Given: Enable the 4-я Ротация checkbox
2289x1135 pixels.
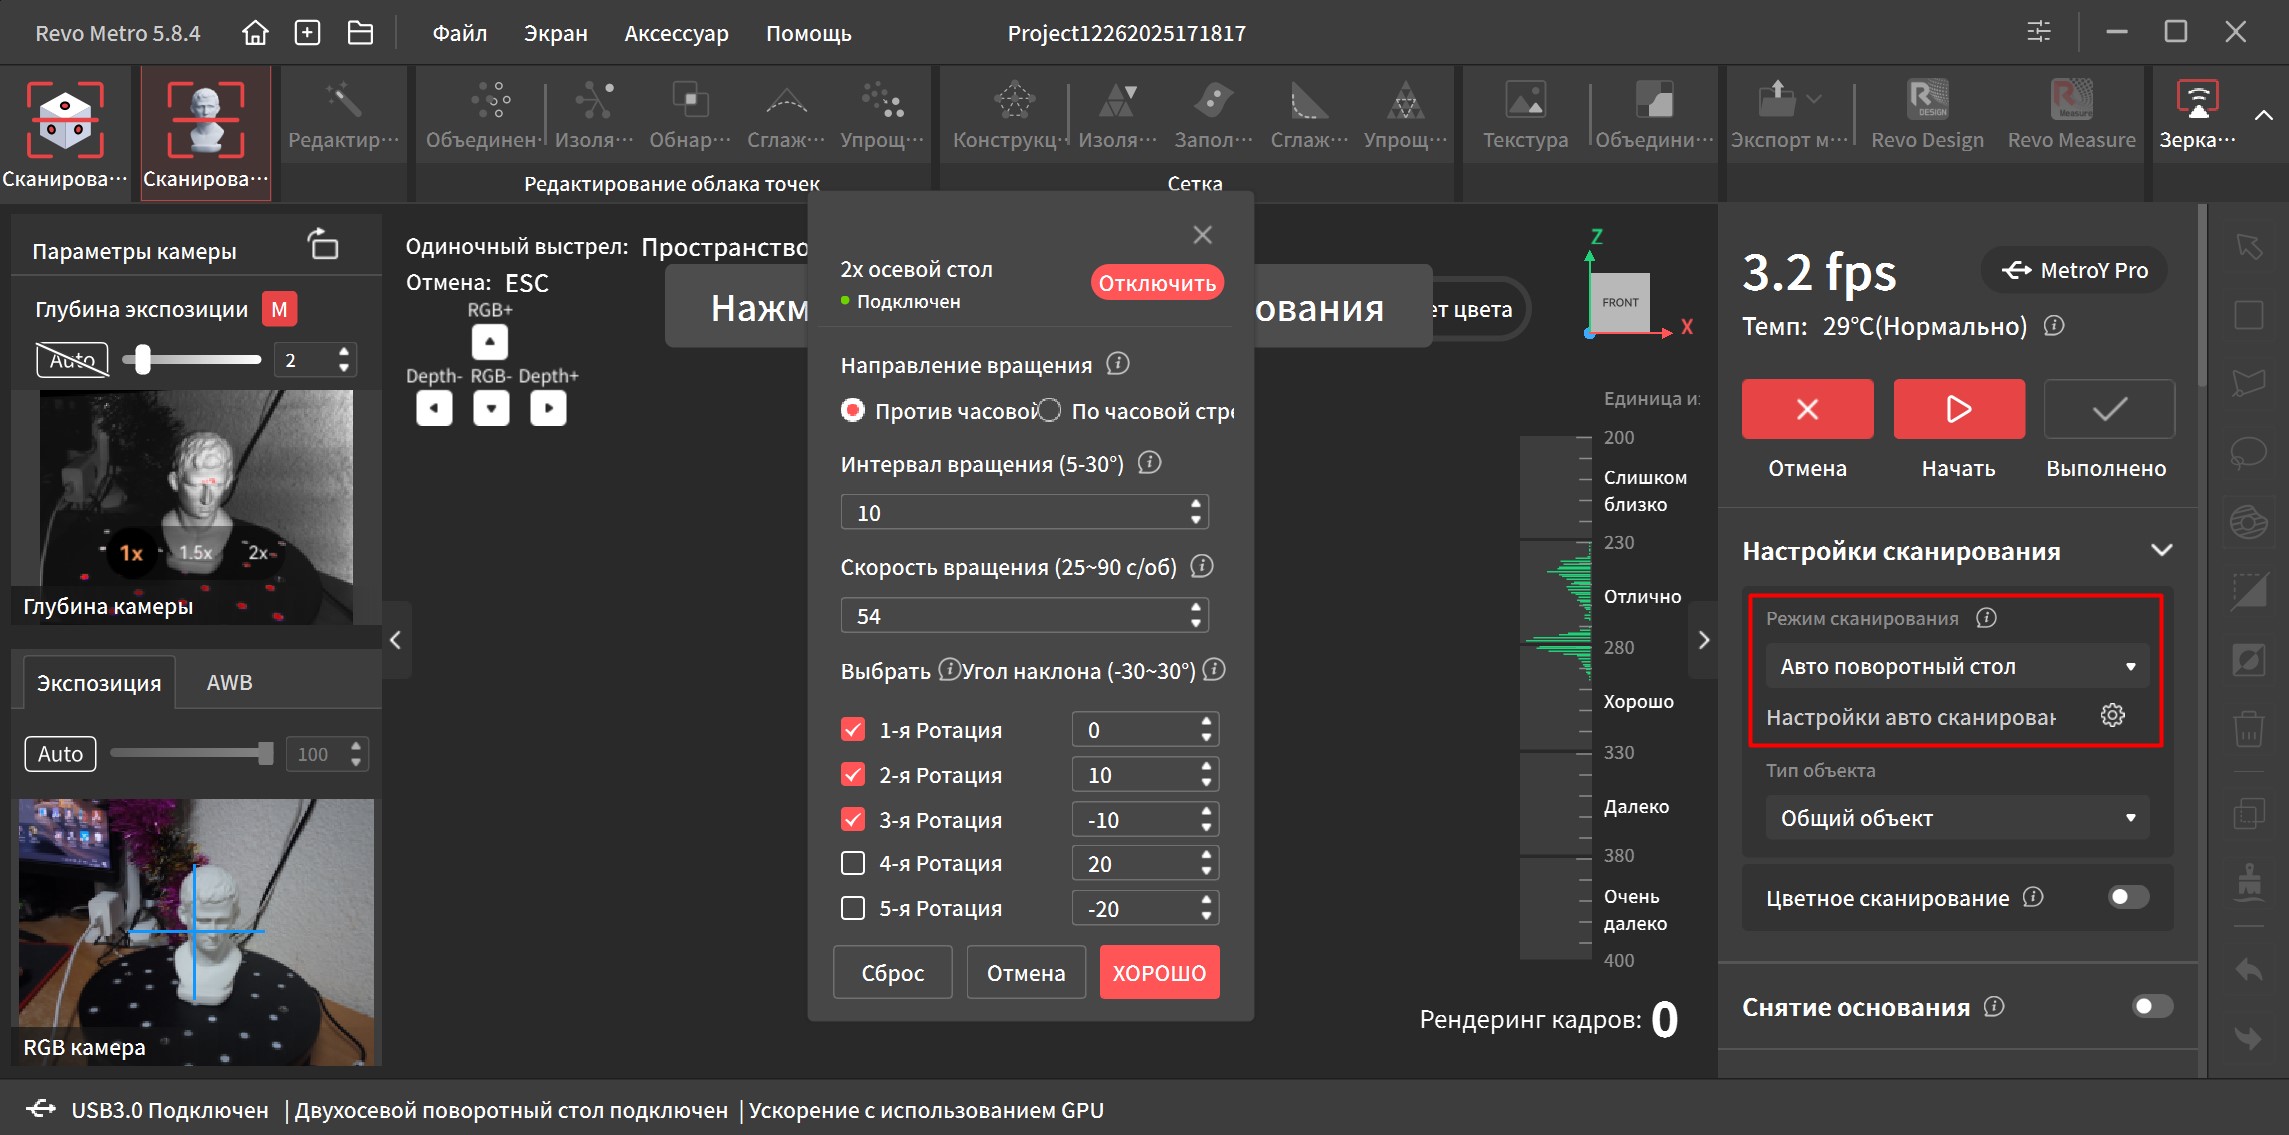Looking at the screenshot, I should pyautogui.click(x=853, y=863).
